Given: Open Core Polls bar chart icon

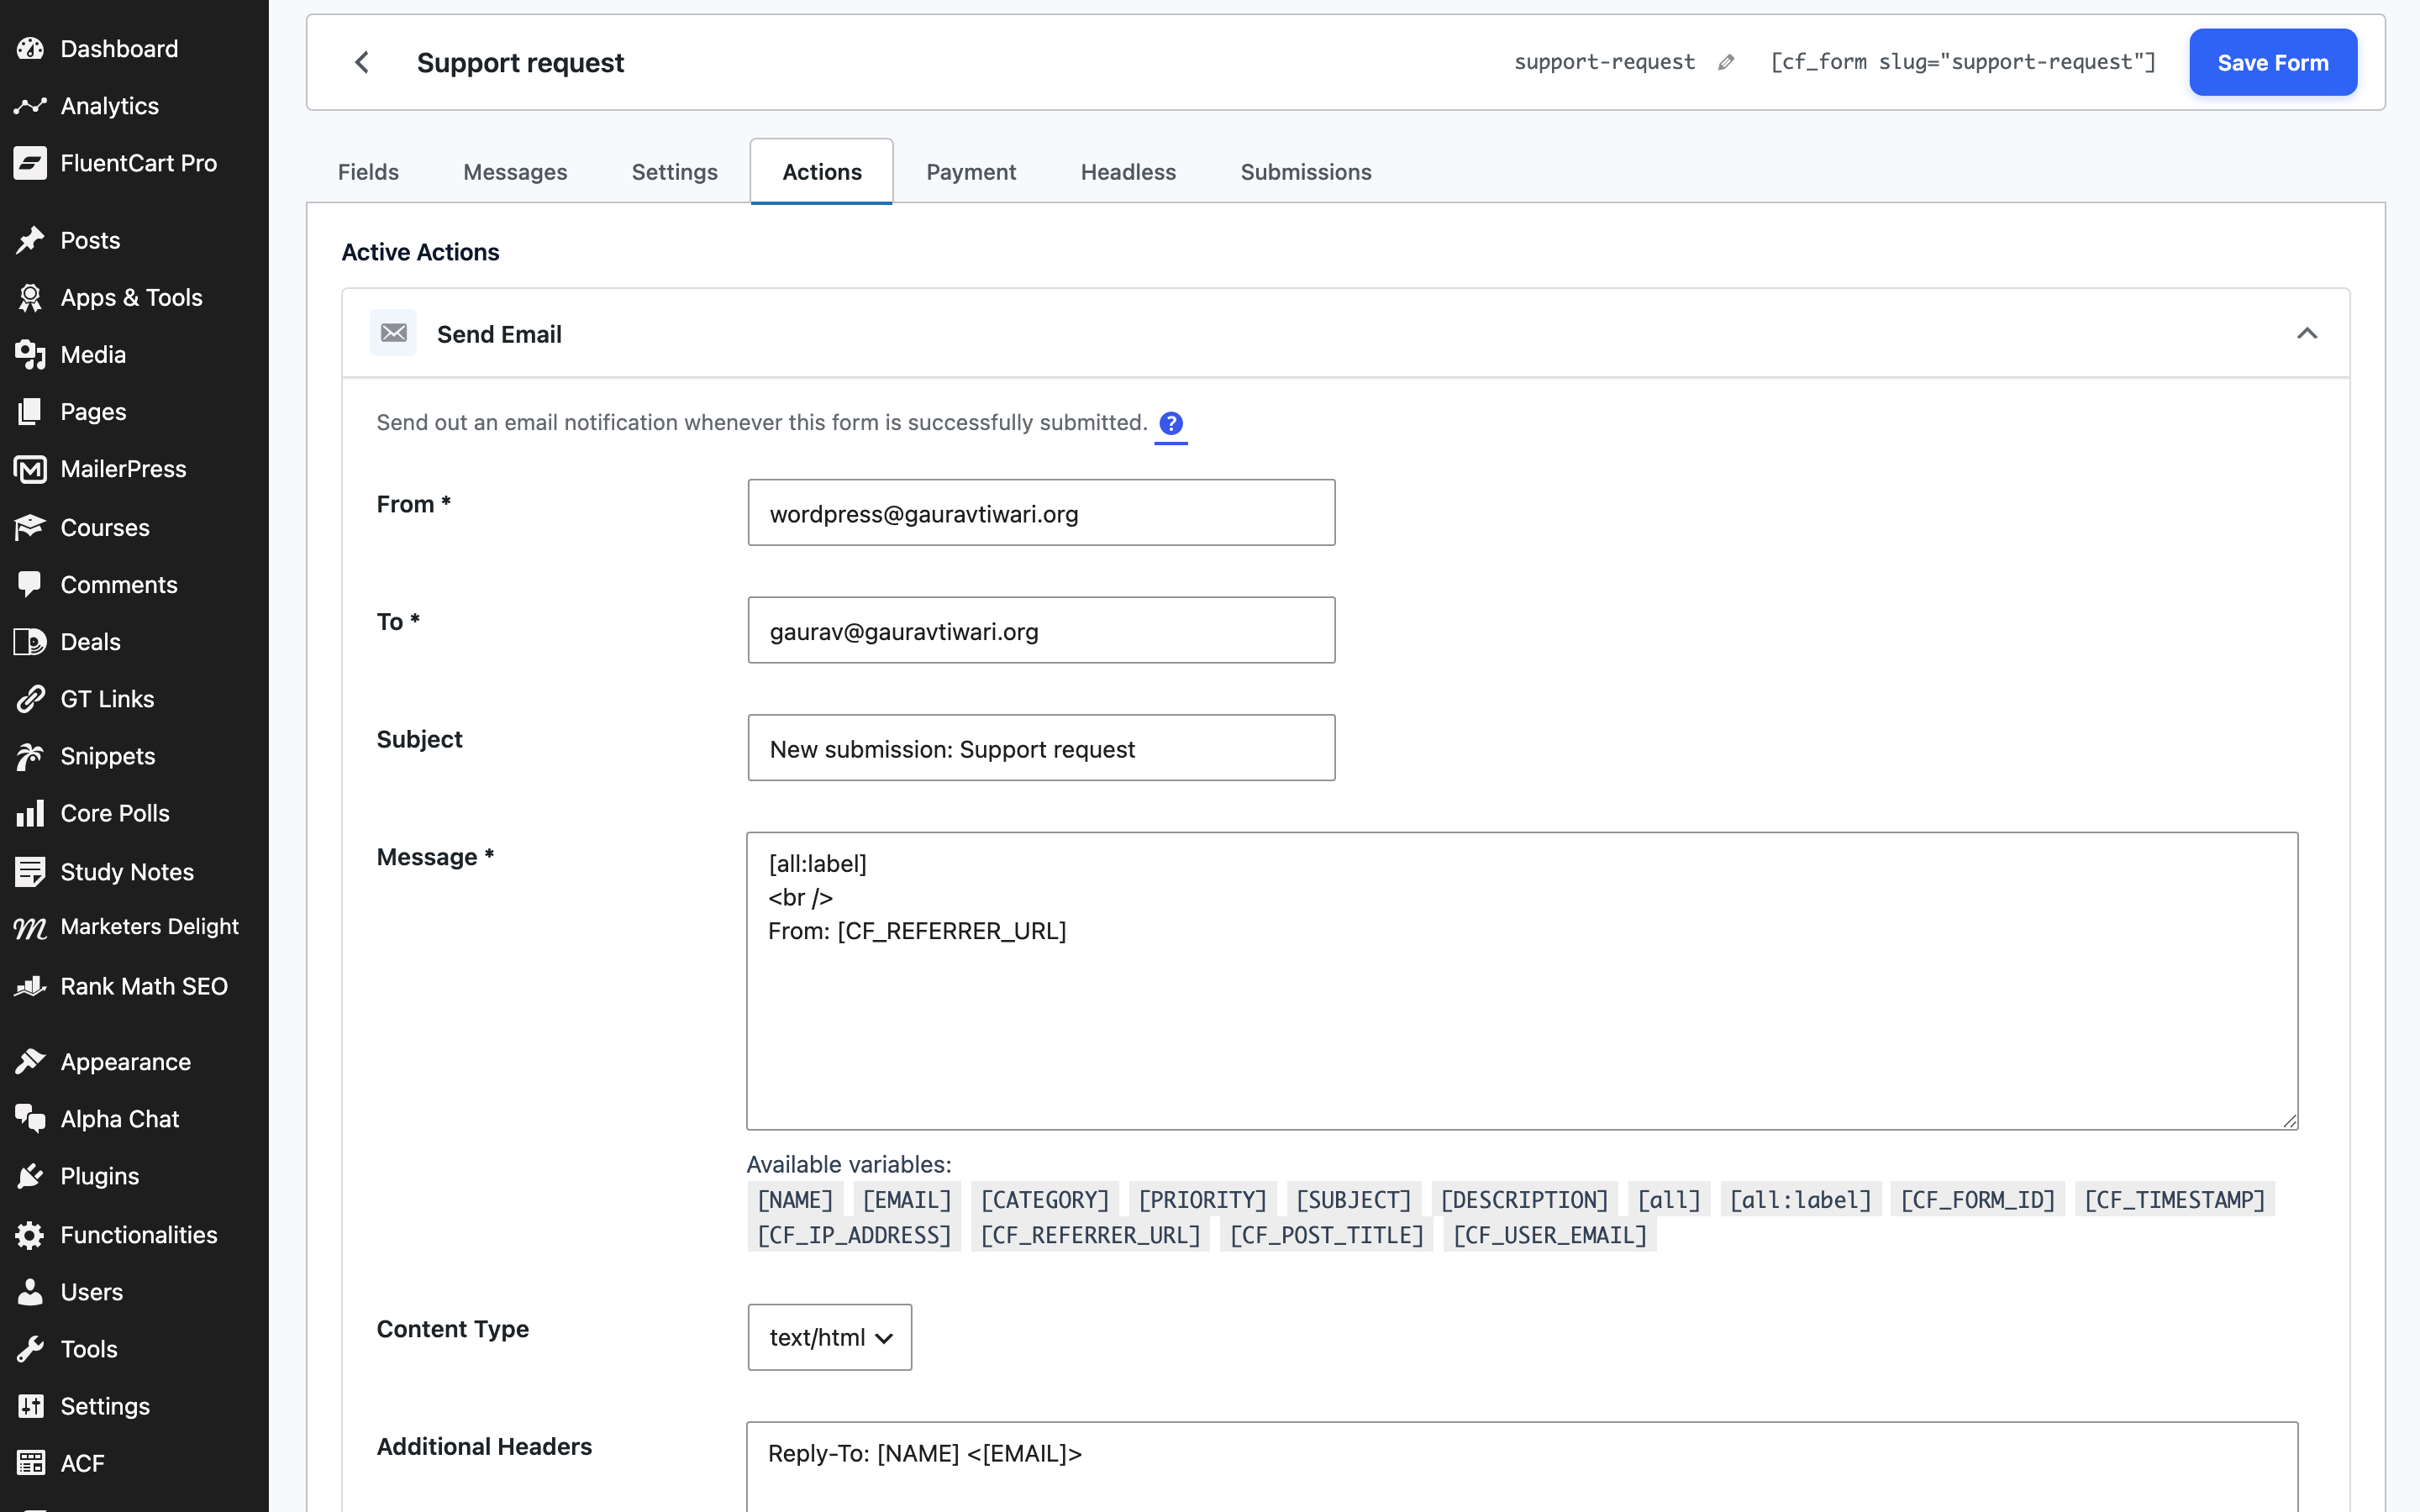Looking at the screenshot, I should 30,813.
